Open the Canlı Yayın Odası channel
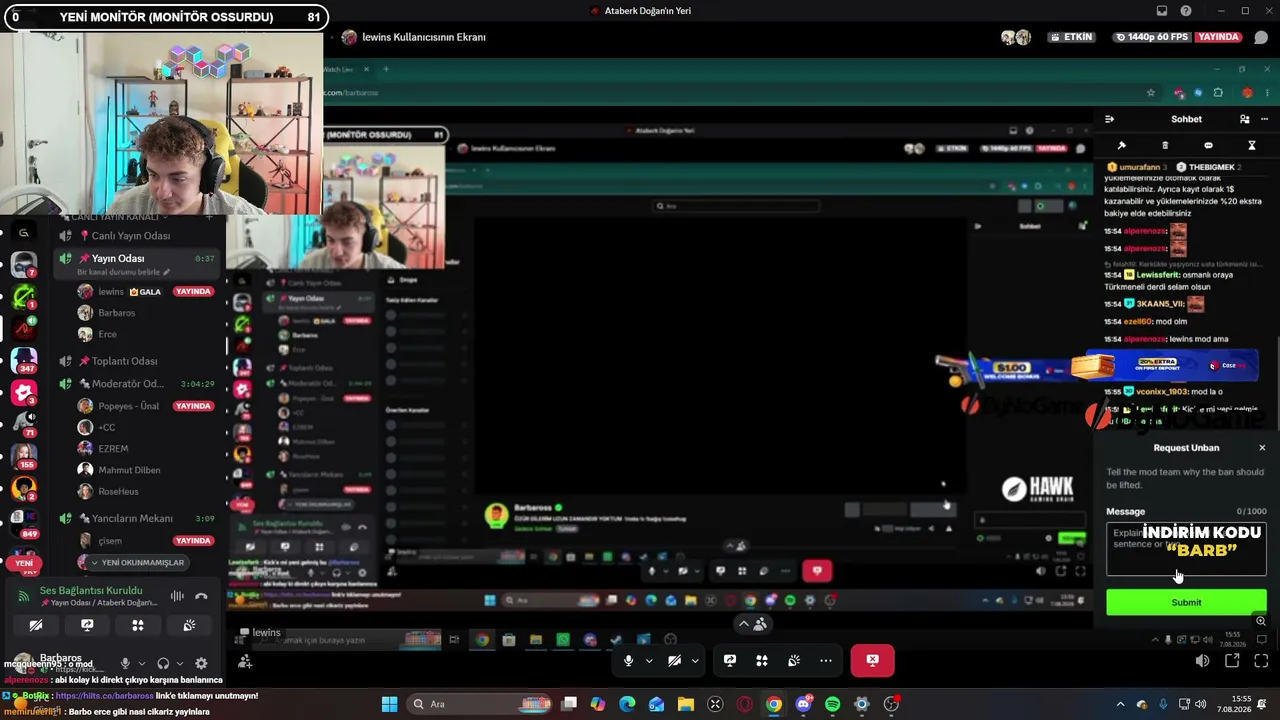1280x720 pixels. [x=130, y=236]
